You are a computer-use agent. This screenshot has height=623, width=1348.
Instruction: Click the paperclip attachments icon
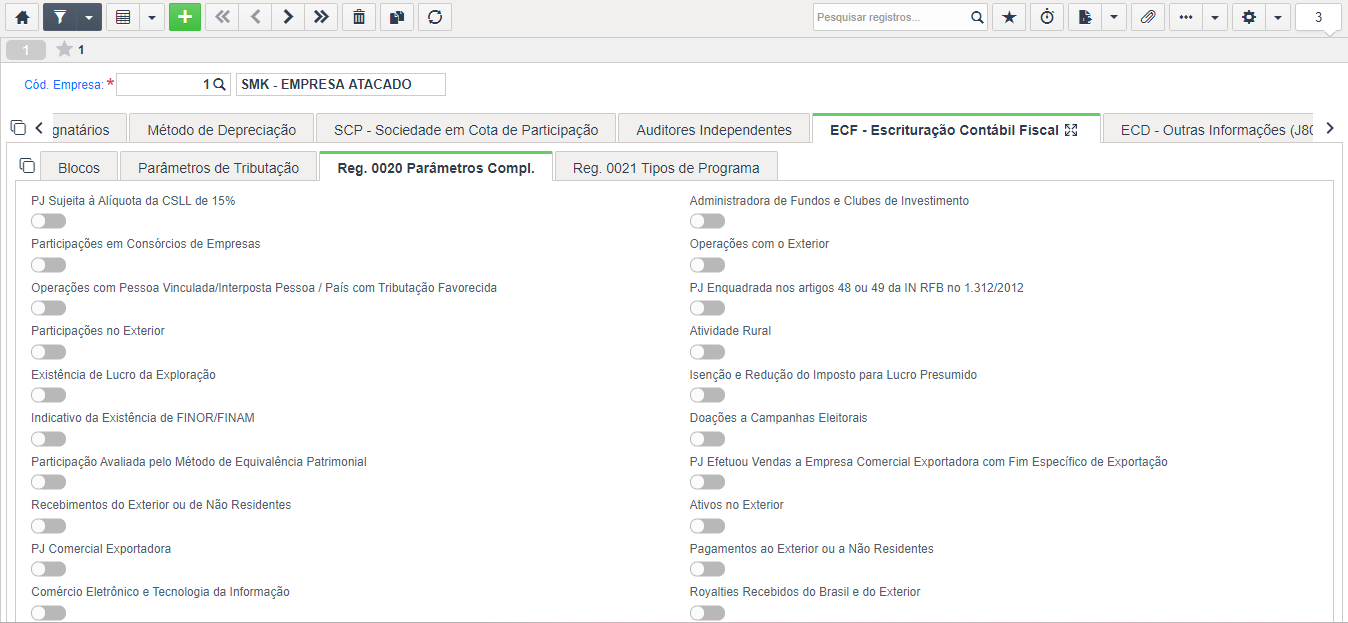tap(1148, 17)
